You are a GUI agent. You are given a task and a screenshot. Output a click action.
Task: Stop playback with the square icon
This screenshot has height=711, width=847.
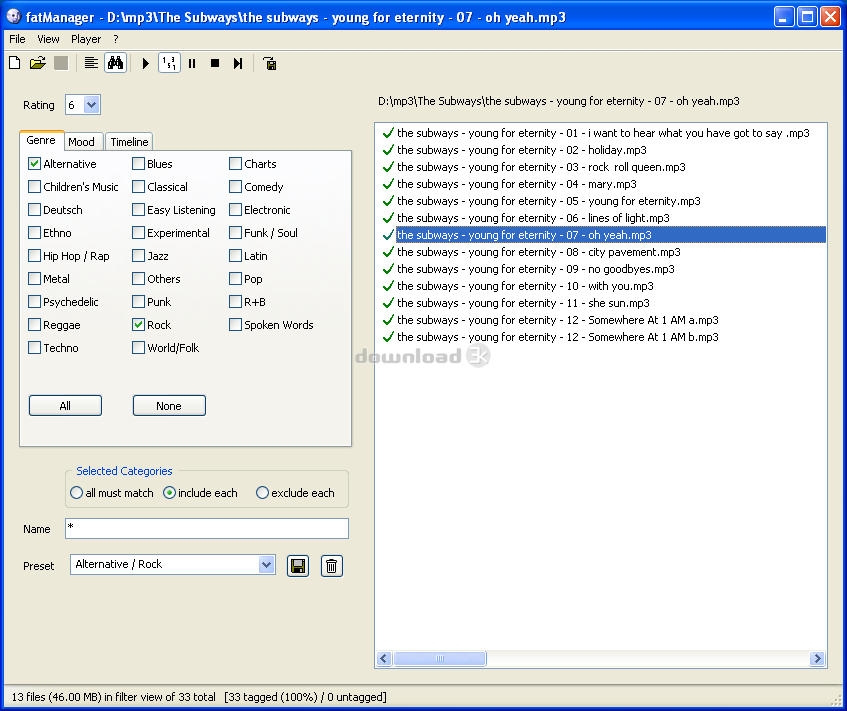pos(215,63)
